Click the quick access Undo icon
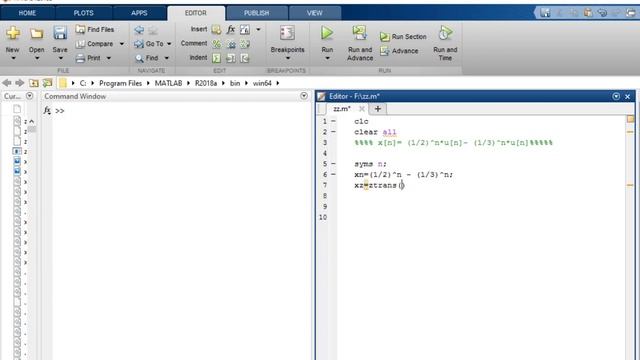Image resolution: width=640 pixels, height=360 pixels. click(602, 13)
